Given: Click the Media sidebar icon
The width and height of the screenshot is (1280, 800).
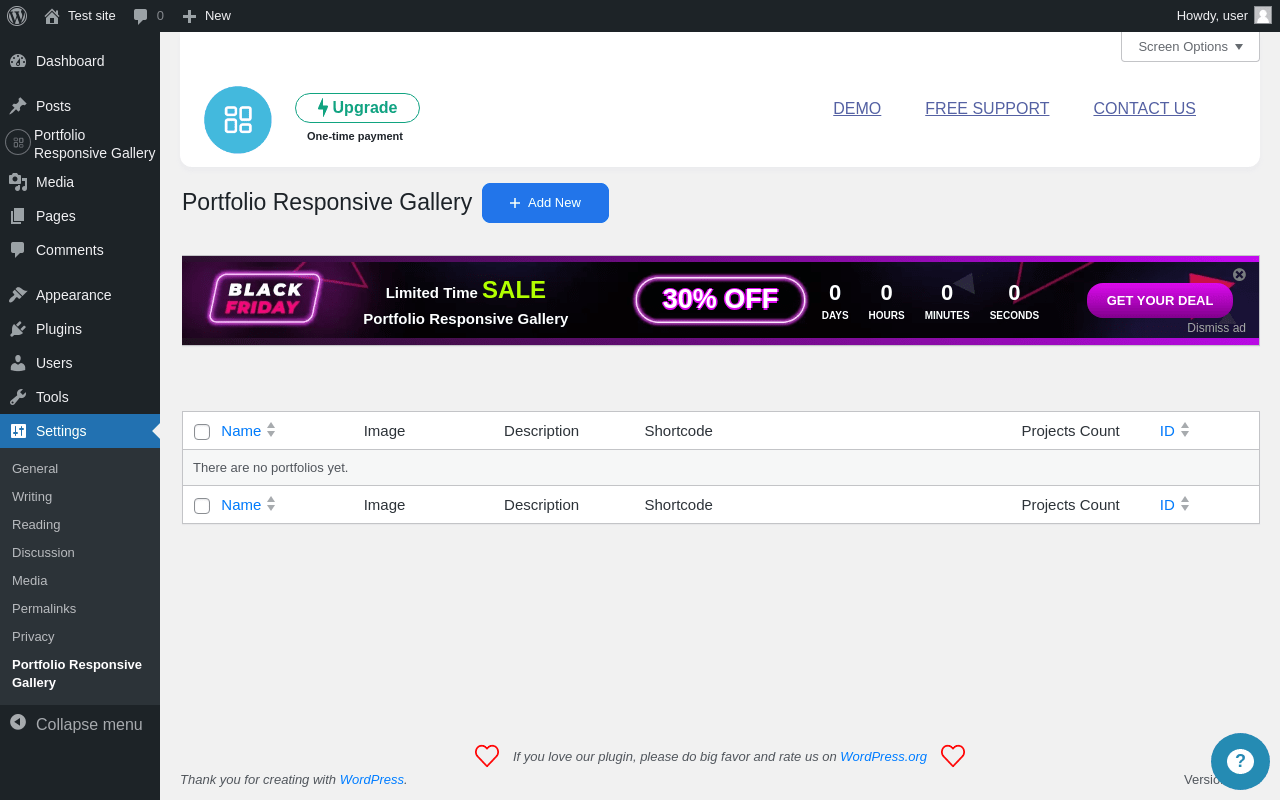Looking at the screenshot, I should click(18, 182).
